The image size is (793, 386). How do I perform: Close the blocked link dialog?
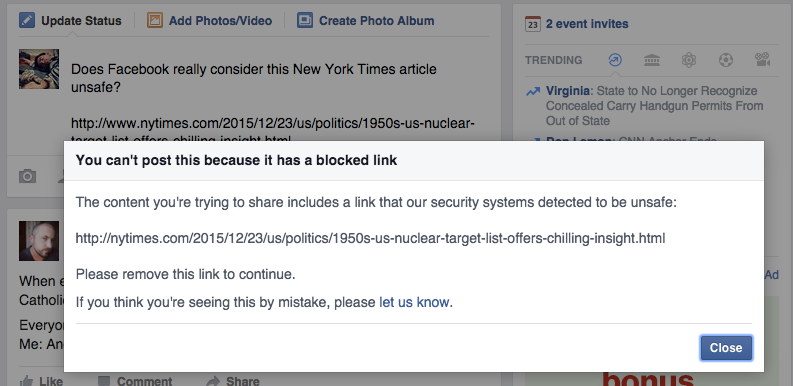(x=726, y=348)
